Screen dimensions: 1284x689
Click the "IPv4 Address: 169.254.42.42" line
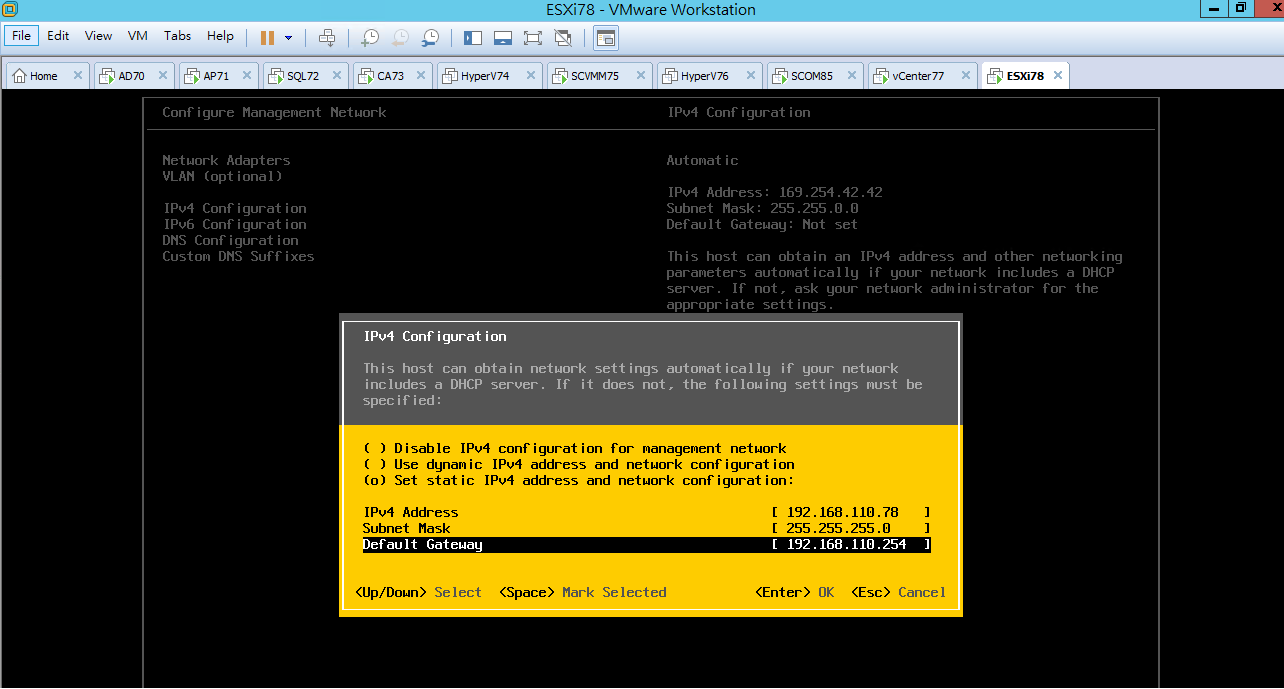tap(775, 193)
